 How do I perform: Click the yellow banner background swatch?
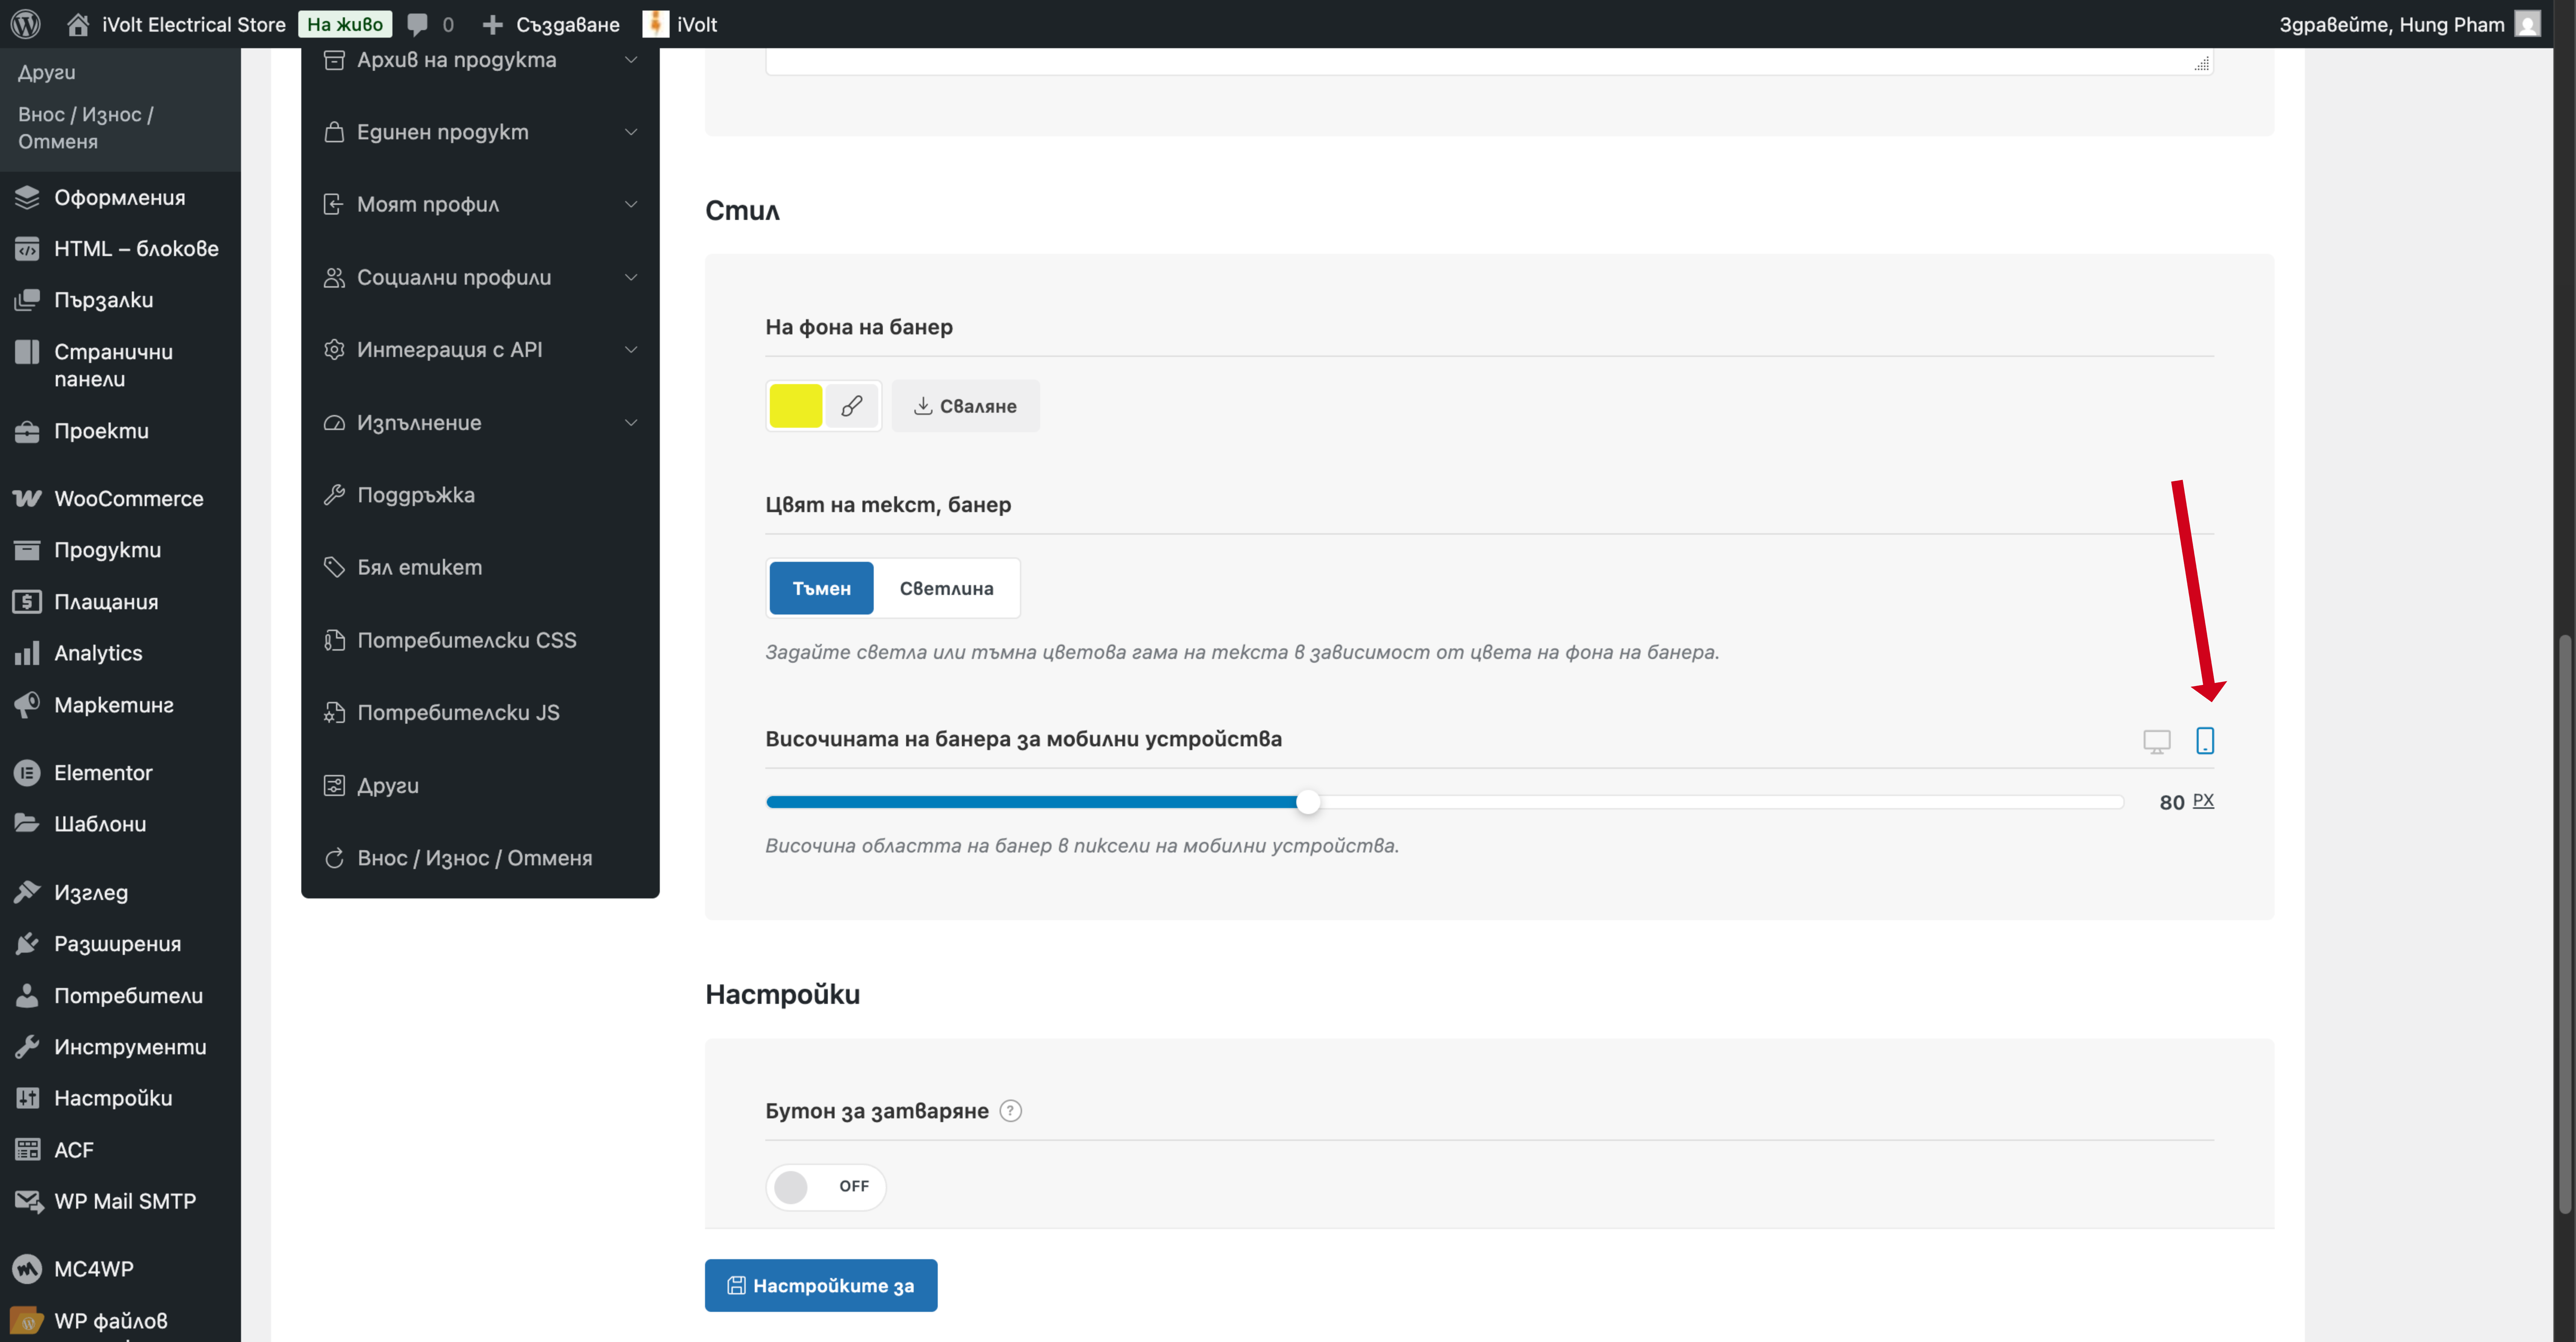(796, 405)
